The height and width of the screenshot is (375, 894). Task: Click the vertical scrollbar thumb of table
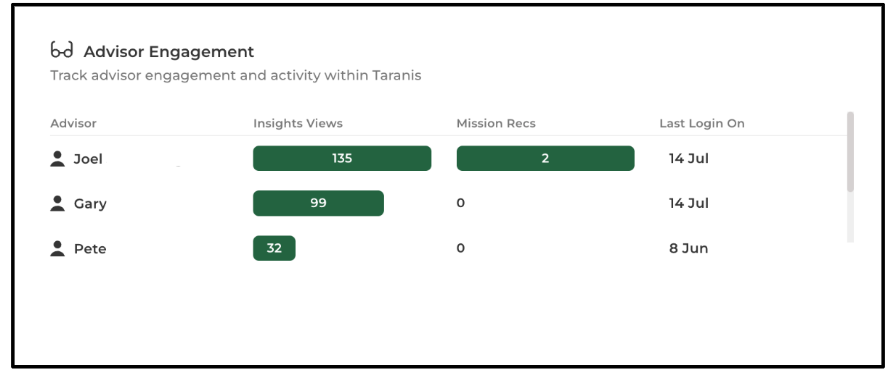coord(851,152)
